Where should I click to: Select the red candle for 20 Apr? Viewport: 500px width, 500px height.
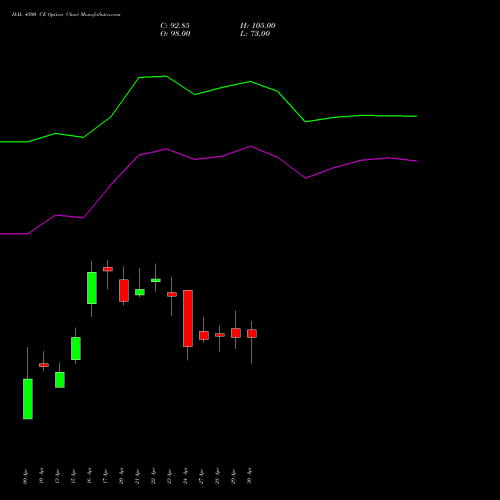124,291
